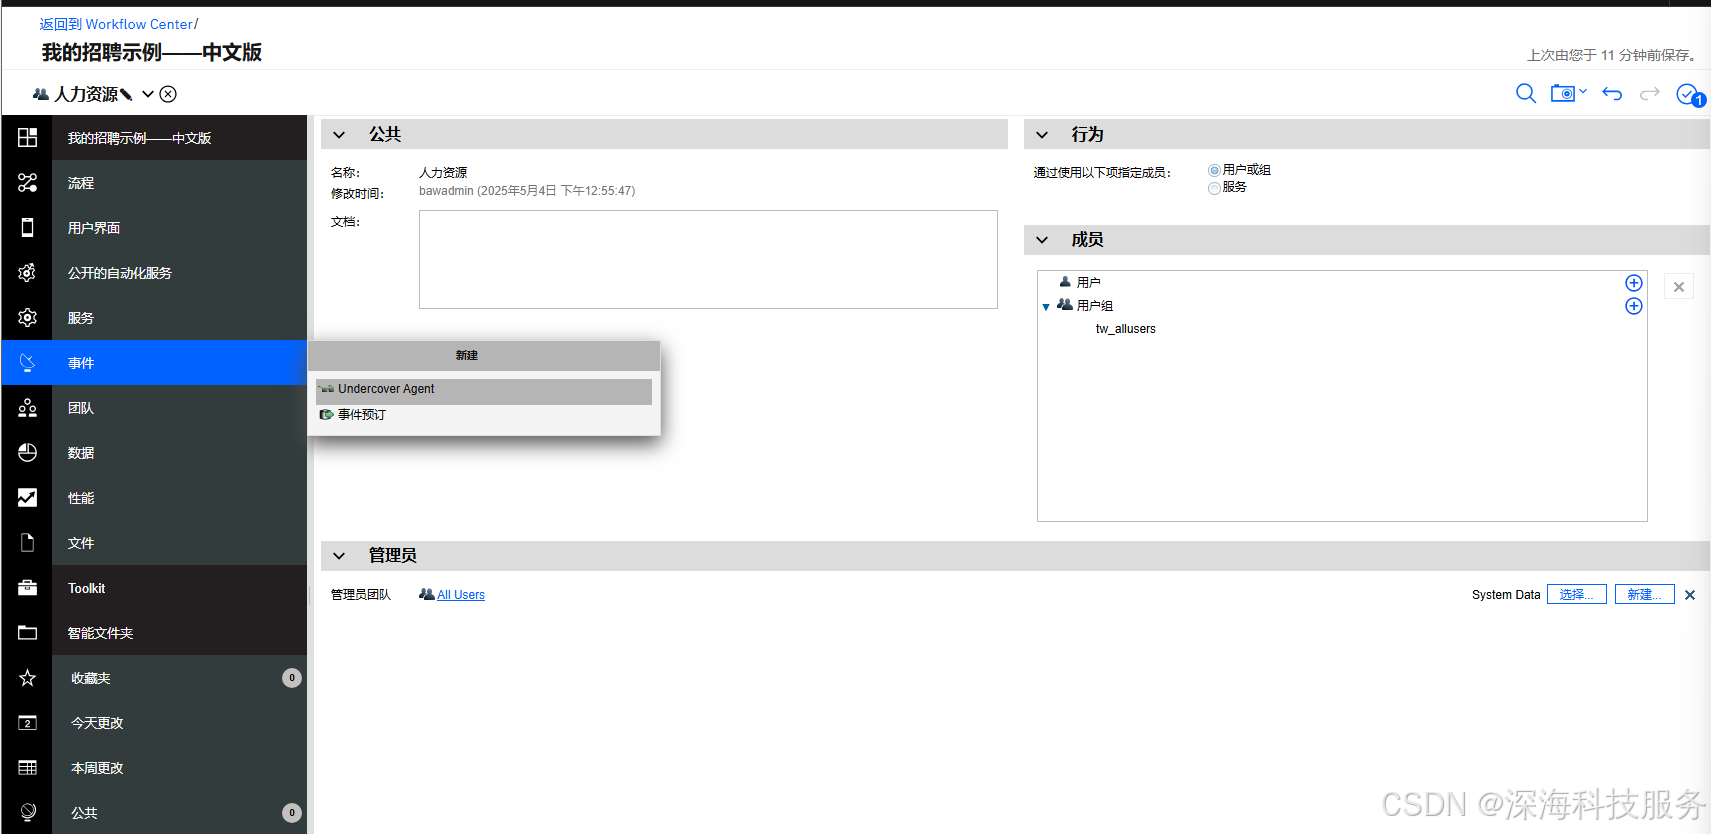Screen dimensions: 1711x834
Task: Click the Toolkit briefcase icon
Action: pos(27,588)
